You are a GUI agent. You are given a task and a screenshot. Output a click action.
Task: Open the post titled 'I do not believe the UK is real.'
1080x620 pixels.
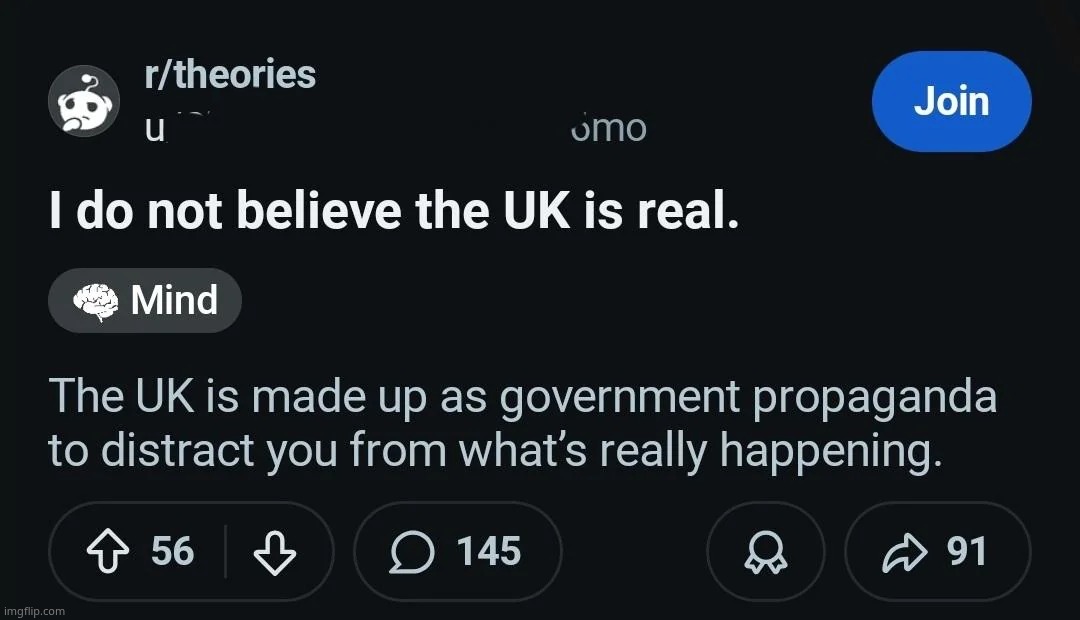click(x=394, y=211)
